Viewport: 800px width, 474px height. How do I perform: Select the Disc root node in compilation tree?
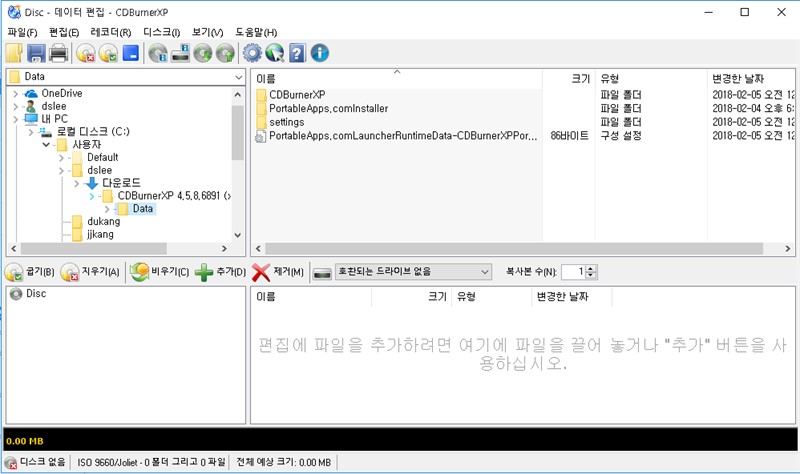36,294
